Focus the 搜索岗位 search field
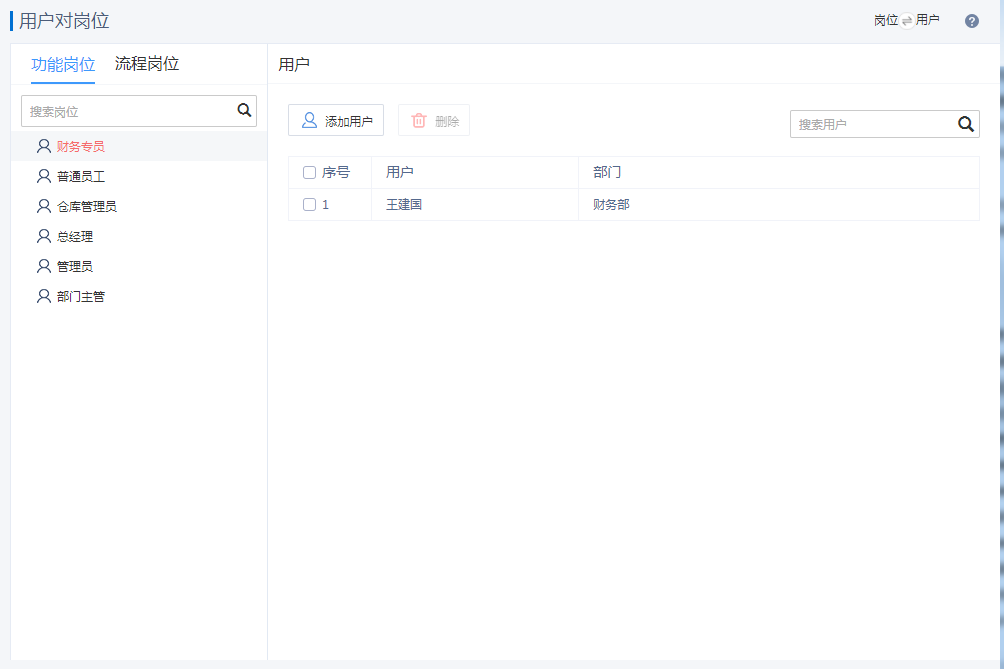This screenshot has width=1004, height=669. 128,111
